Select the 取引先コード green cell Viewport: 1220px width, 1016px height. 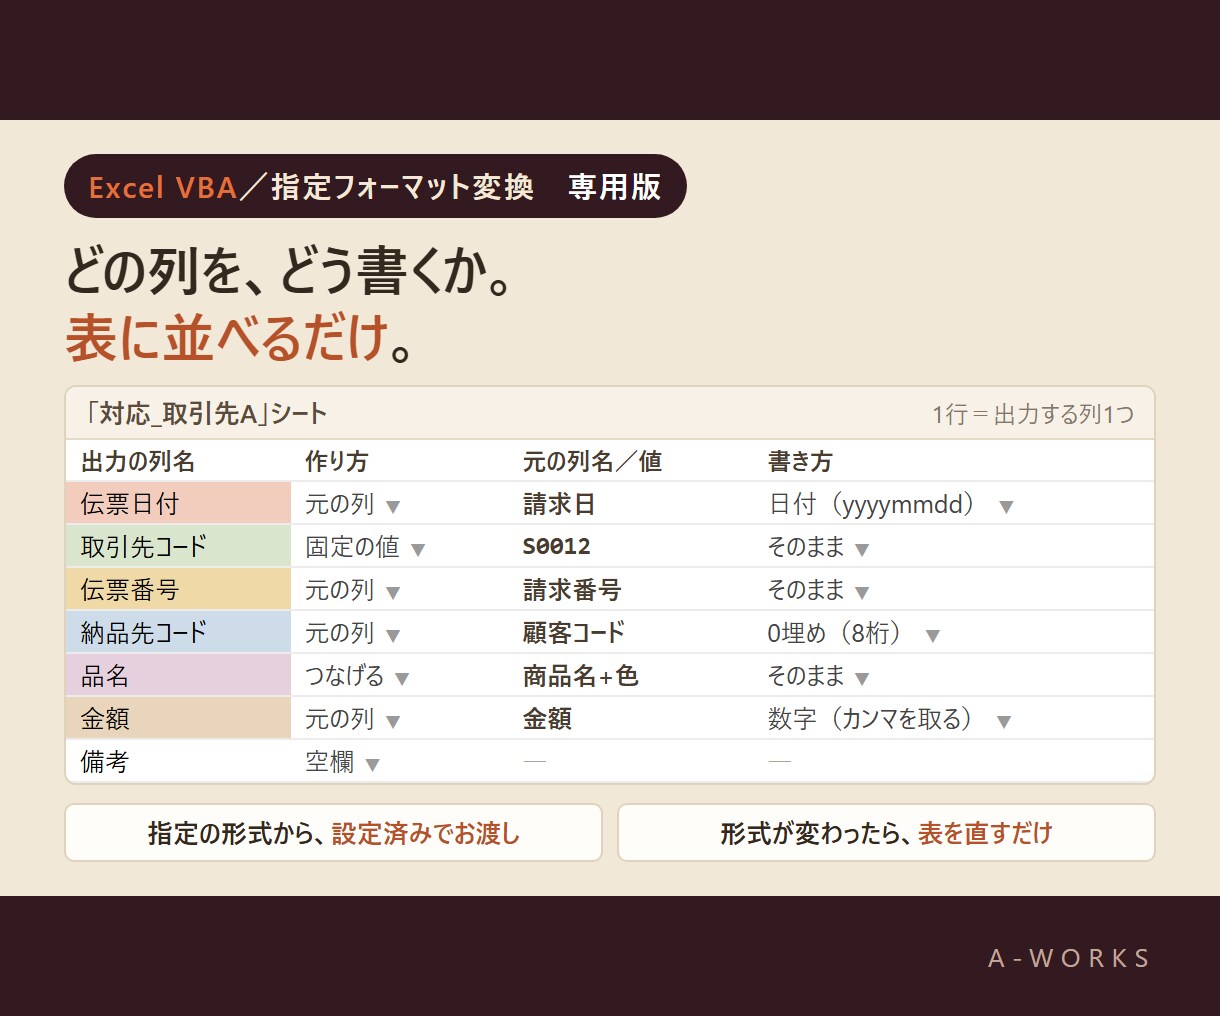tap(178, 548)
